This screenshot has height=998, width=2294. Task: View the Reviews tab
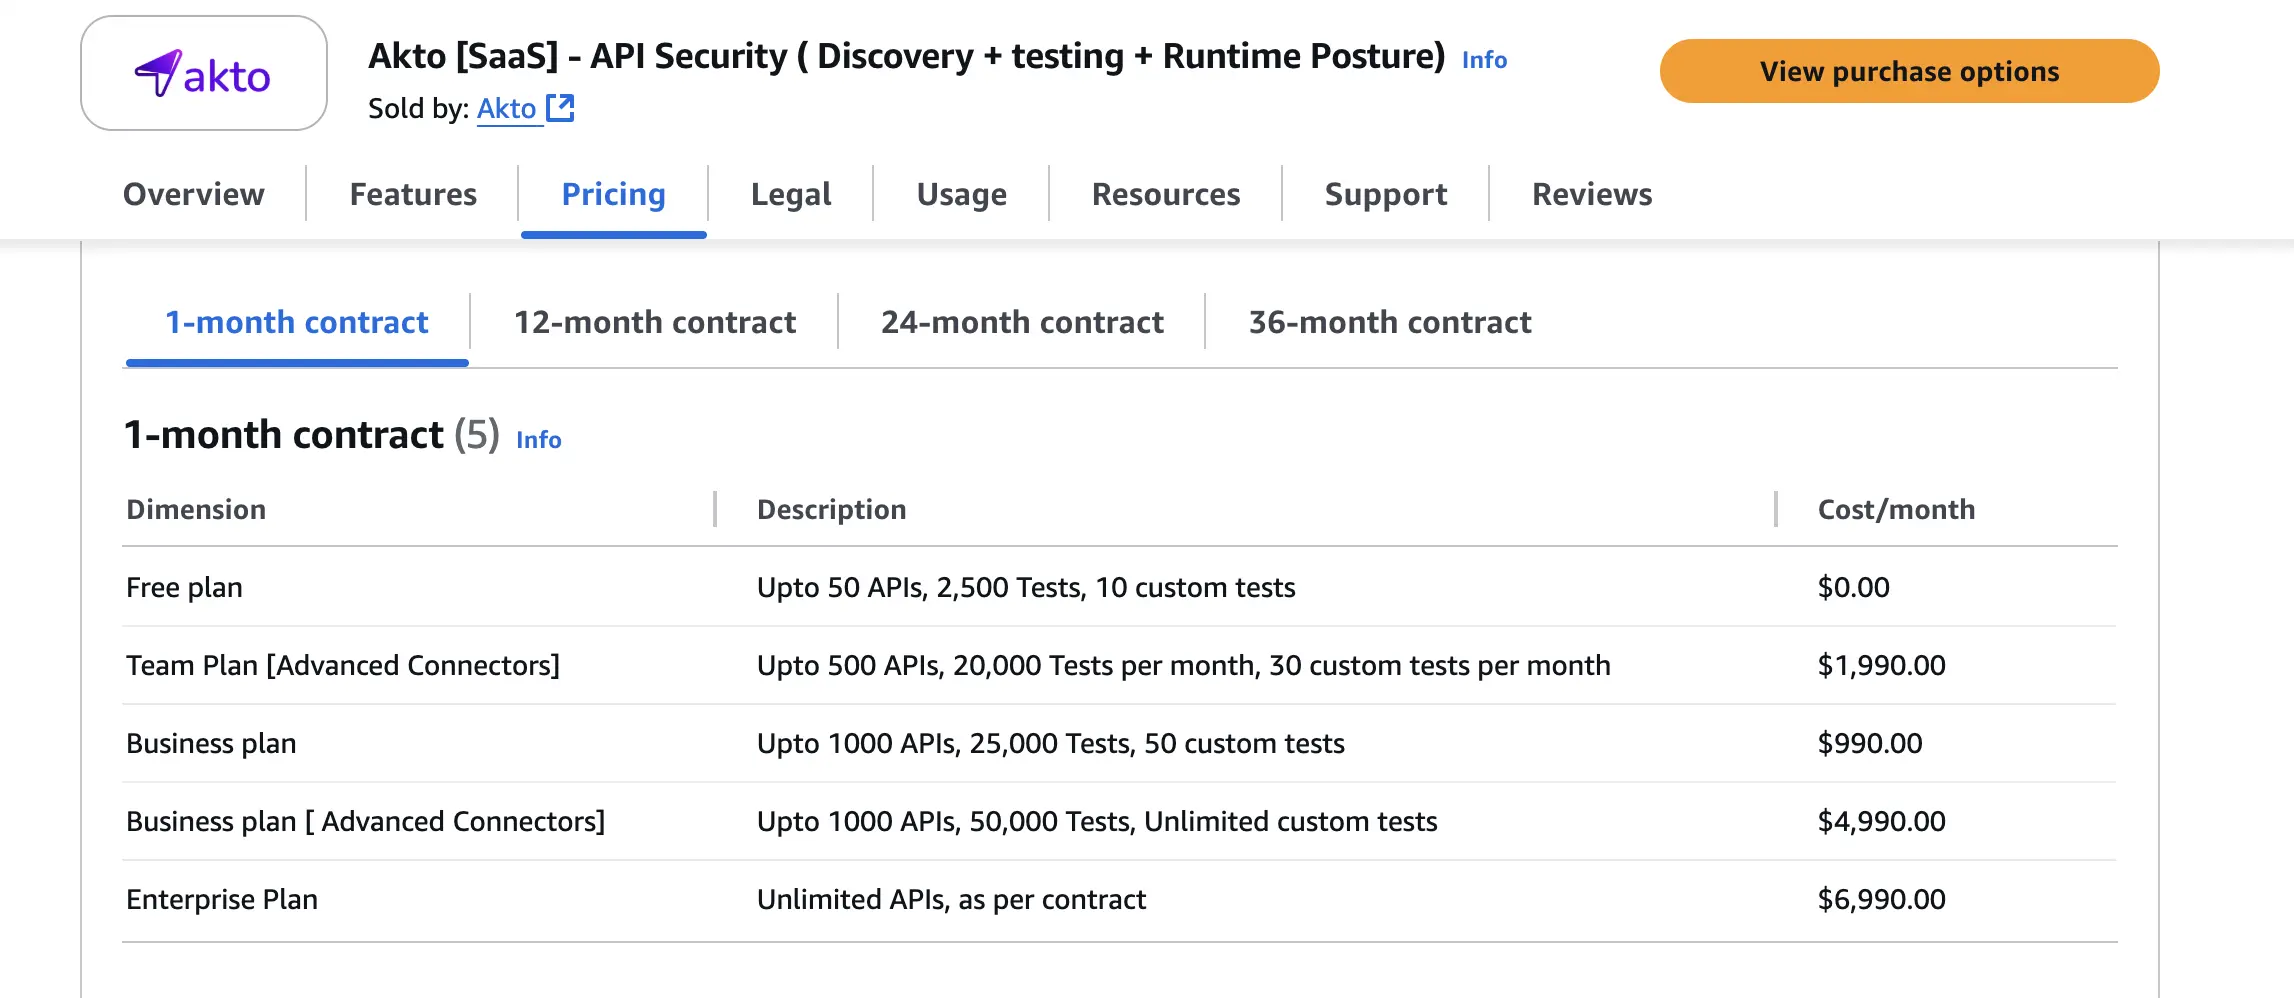[1592, 194]
